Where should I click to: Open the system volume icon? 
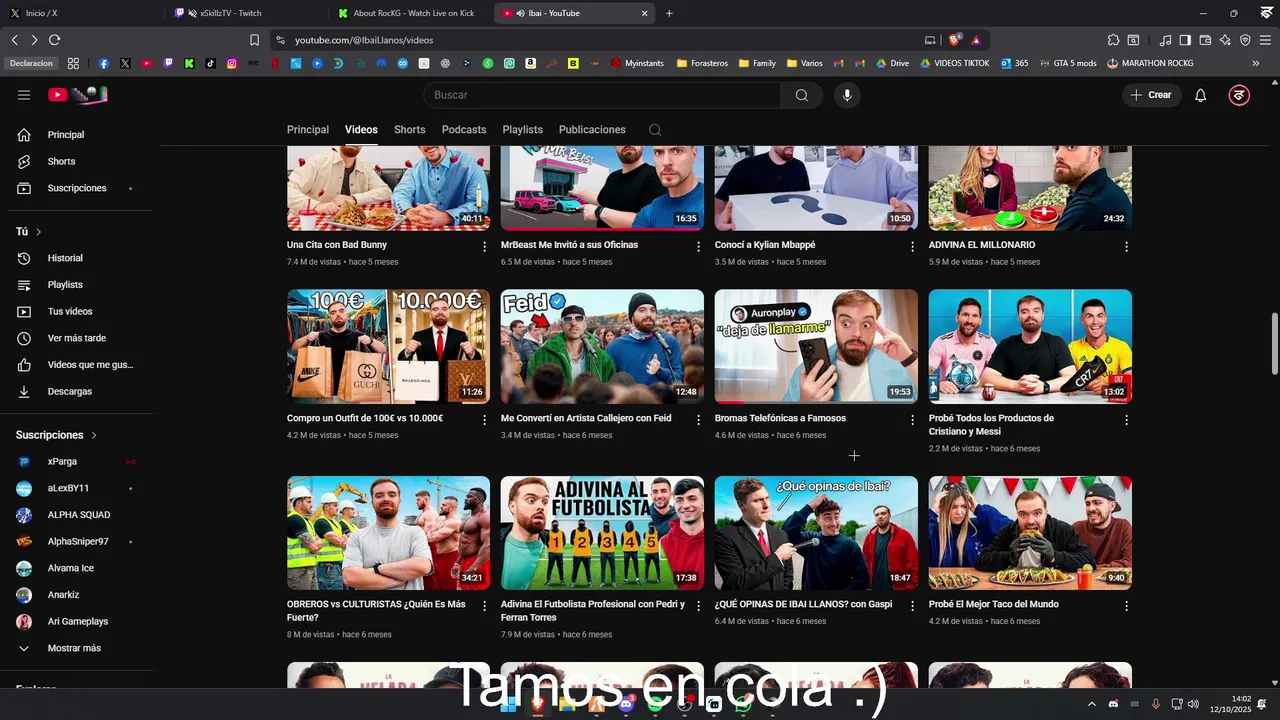pos(1193,704)
